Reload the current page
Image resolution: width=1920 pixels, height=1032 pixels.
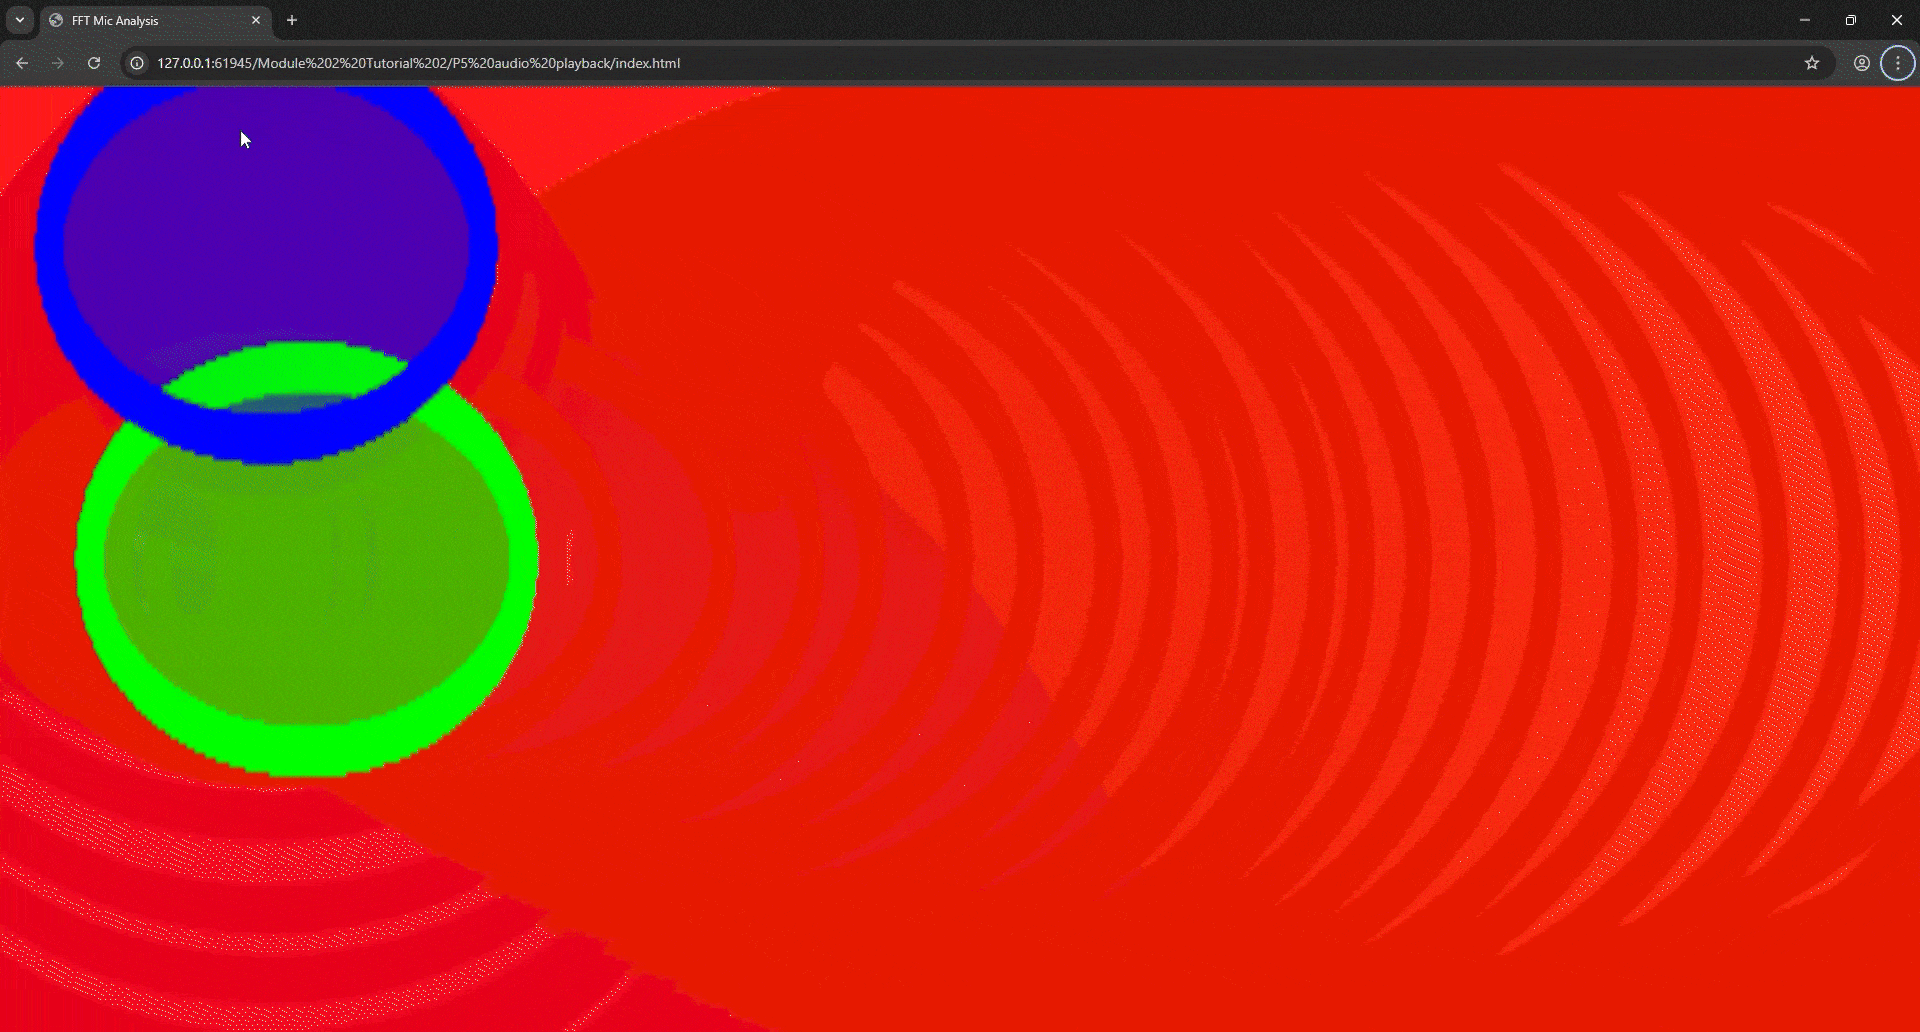tap(93, 62)
